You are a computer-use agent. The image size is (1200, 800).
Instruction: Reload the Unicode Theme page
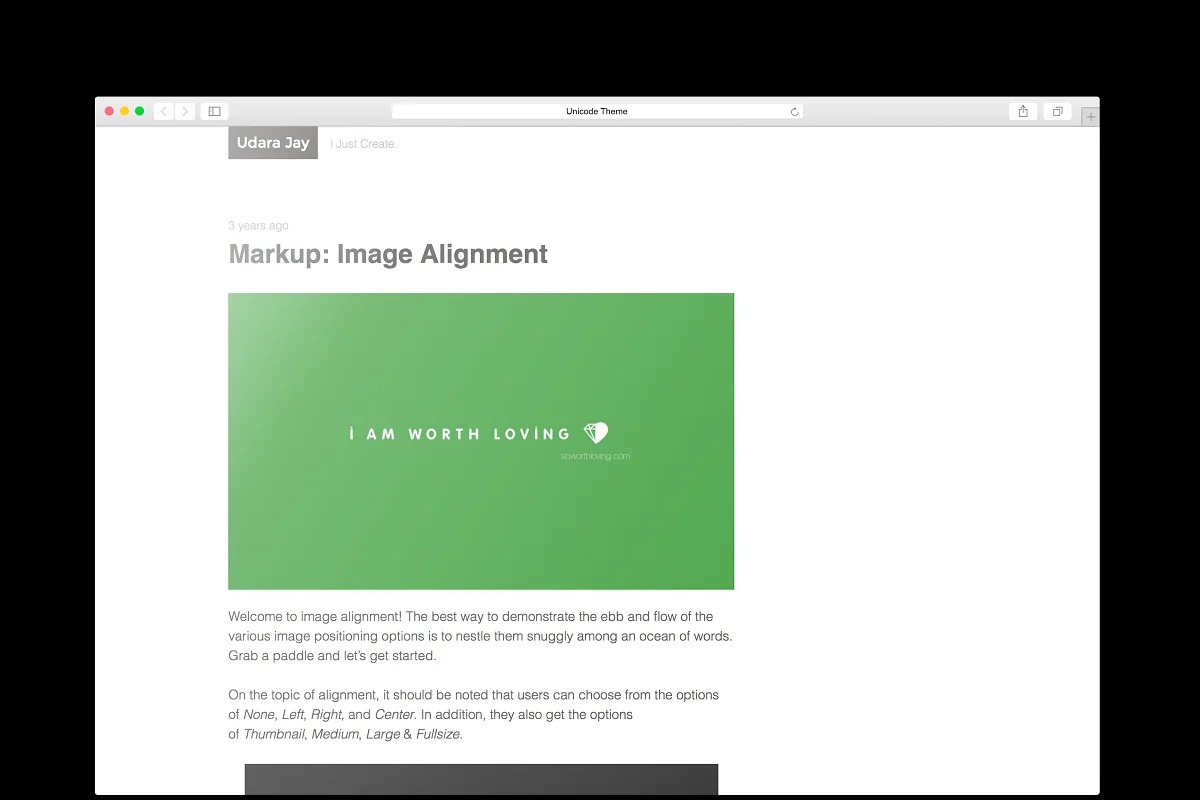click(x=795, y=112)
